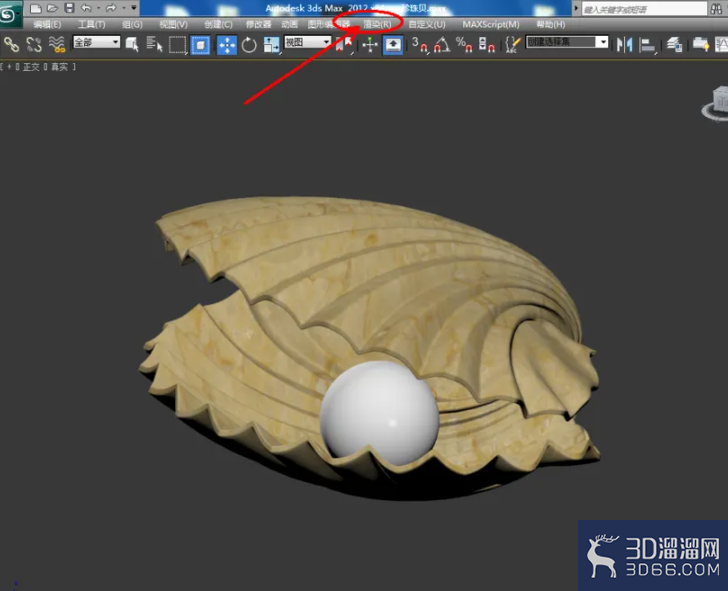Open the 创建(C) menu
Image resolution: width=728 pixels, height=591 pixels.
tap(218, 24)
